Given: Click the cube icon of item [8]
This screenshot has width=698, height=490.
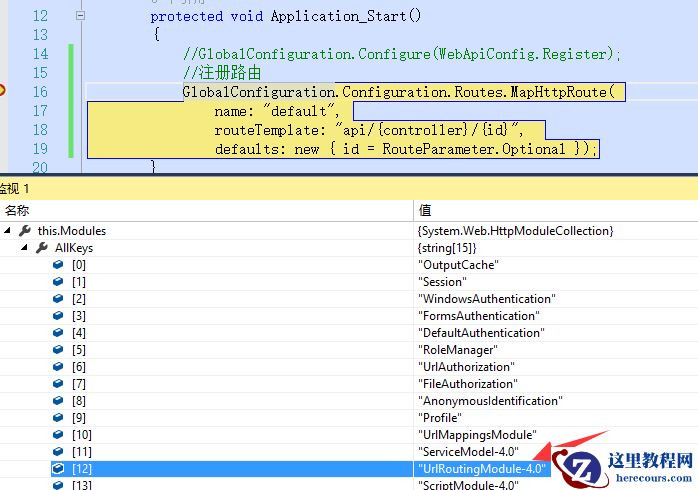Looking at the screenshot, I should tap(58, 401).
